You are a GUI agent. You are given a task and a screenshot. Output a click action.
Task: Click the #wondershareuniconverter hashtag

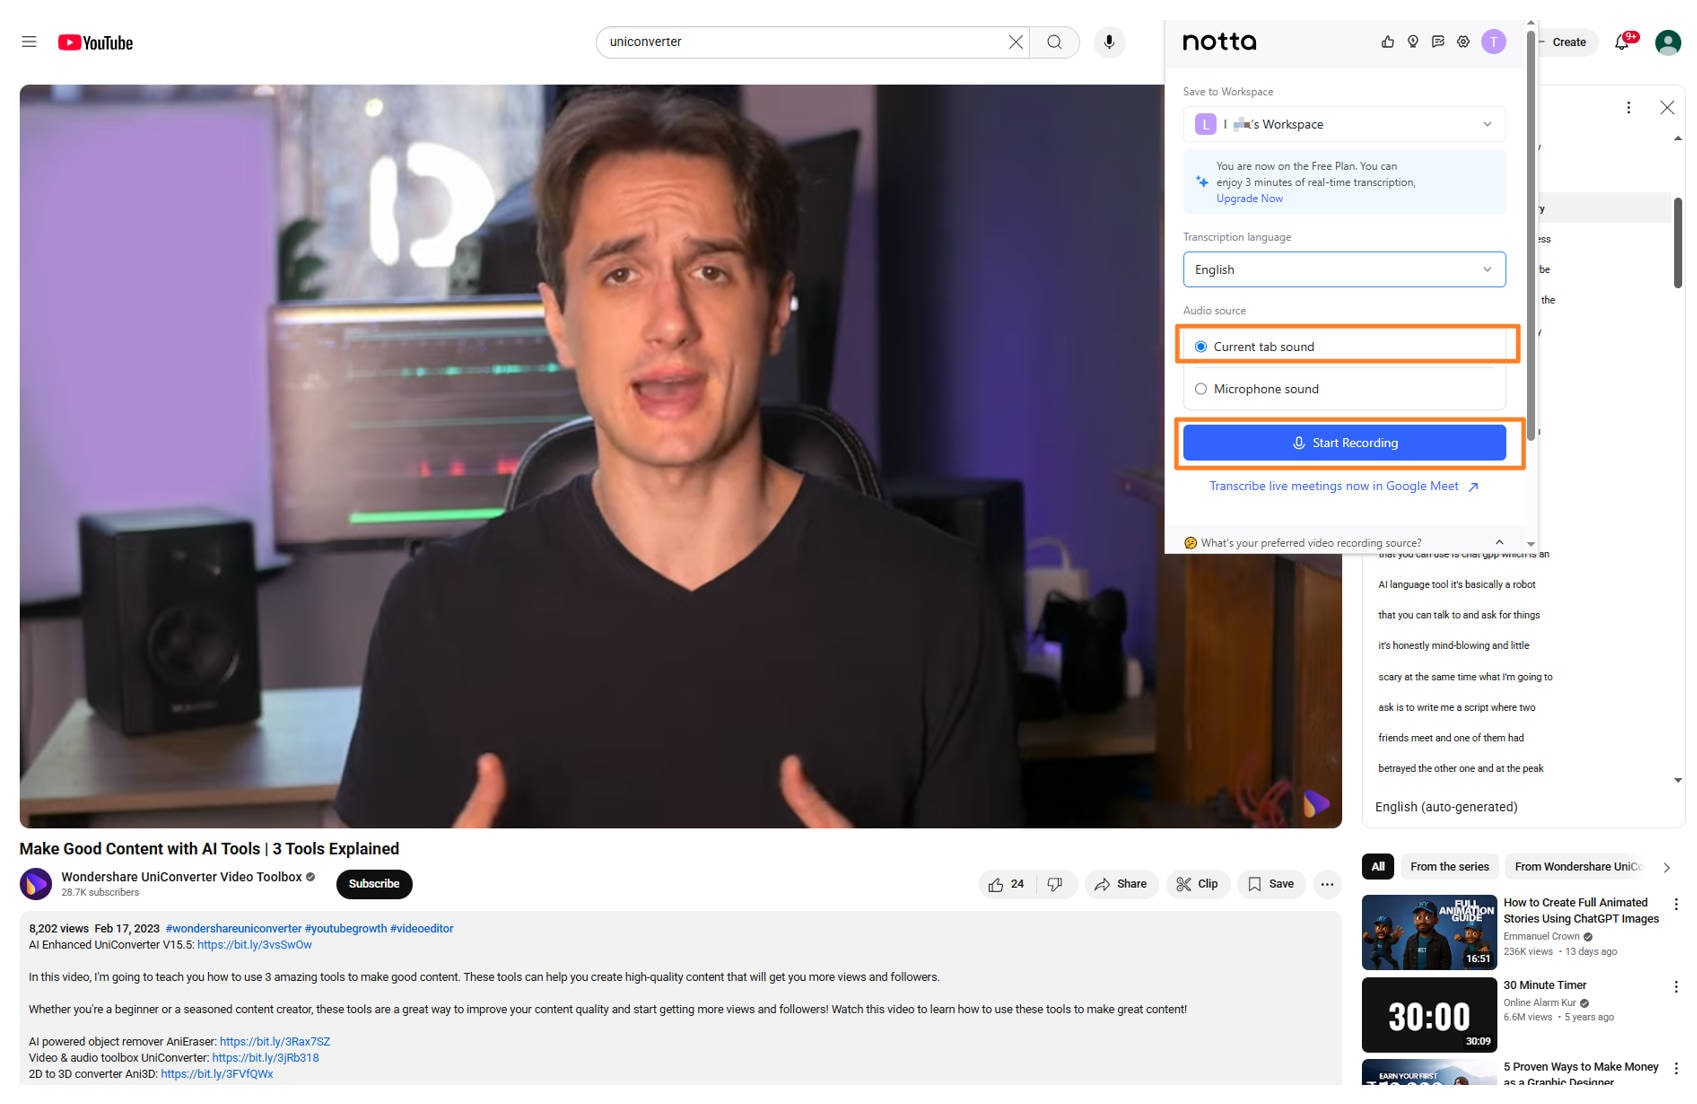233,929
